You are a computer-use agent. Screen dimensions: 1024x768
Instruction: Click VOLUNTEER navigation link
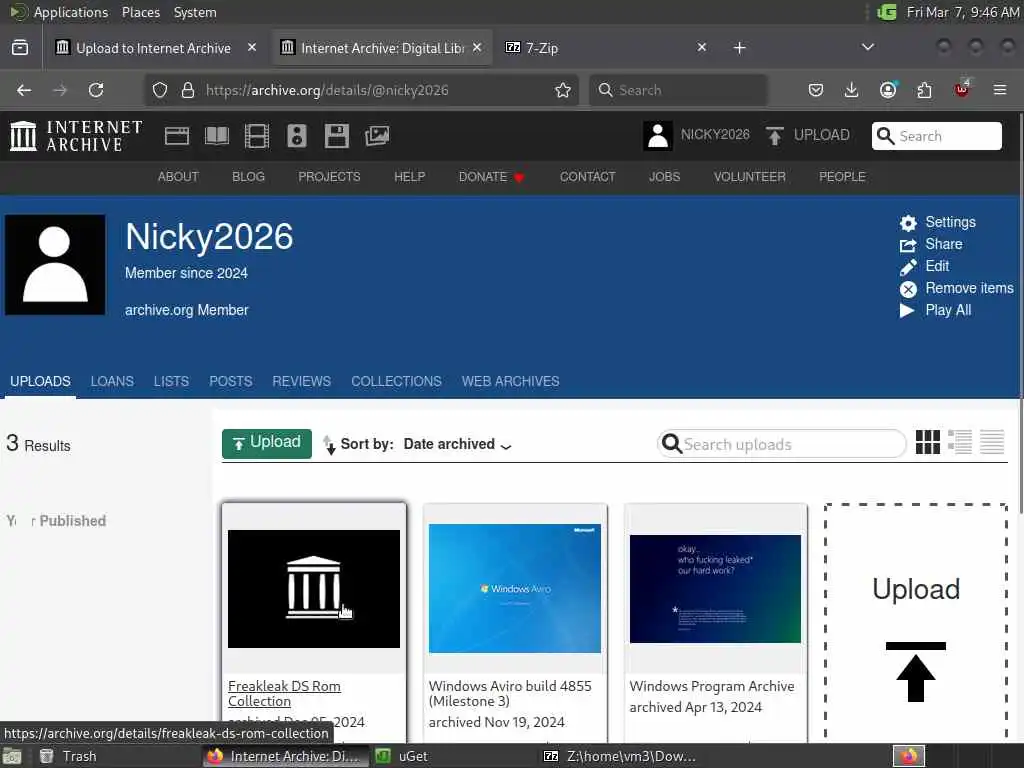(x=750, y=177)
